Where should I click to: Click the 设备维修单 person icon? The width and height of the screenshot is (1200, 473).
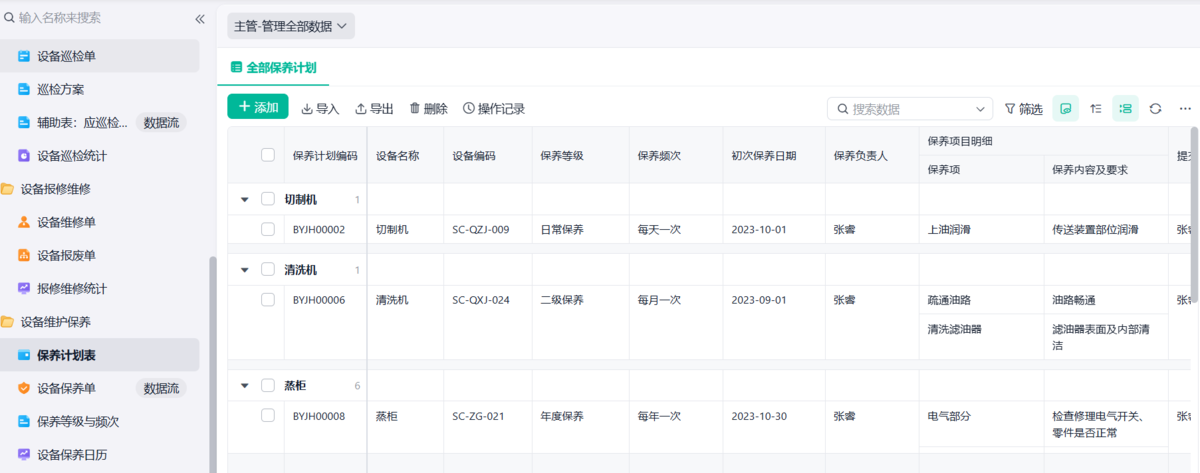click(24, 222)
